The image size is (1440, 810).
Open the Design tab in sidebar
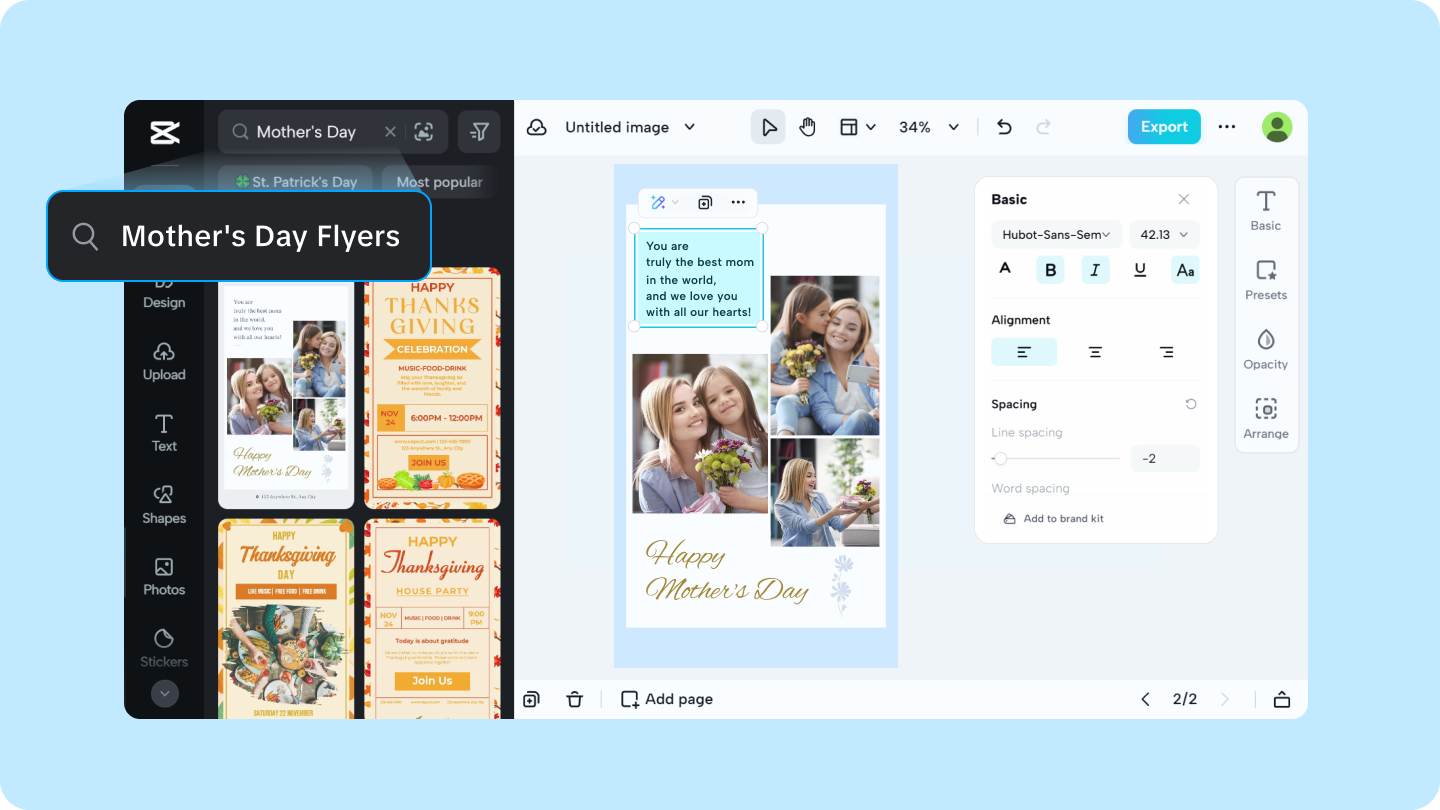(164, 291)
